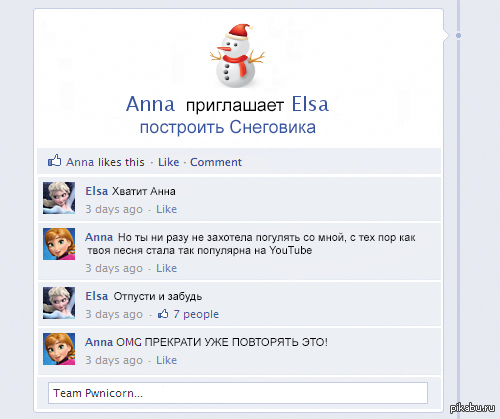Screen dimensions: 500x419
Task: Show the "7 people" who liked Elsa's comment
Action: coord(196,314)
